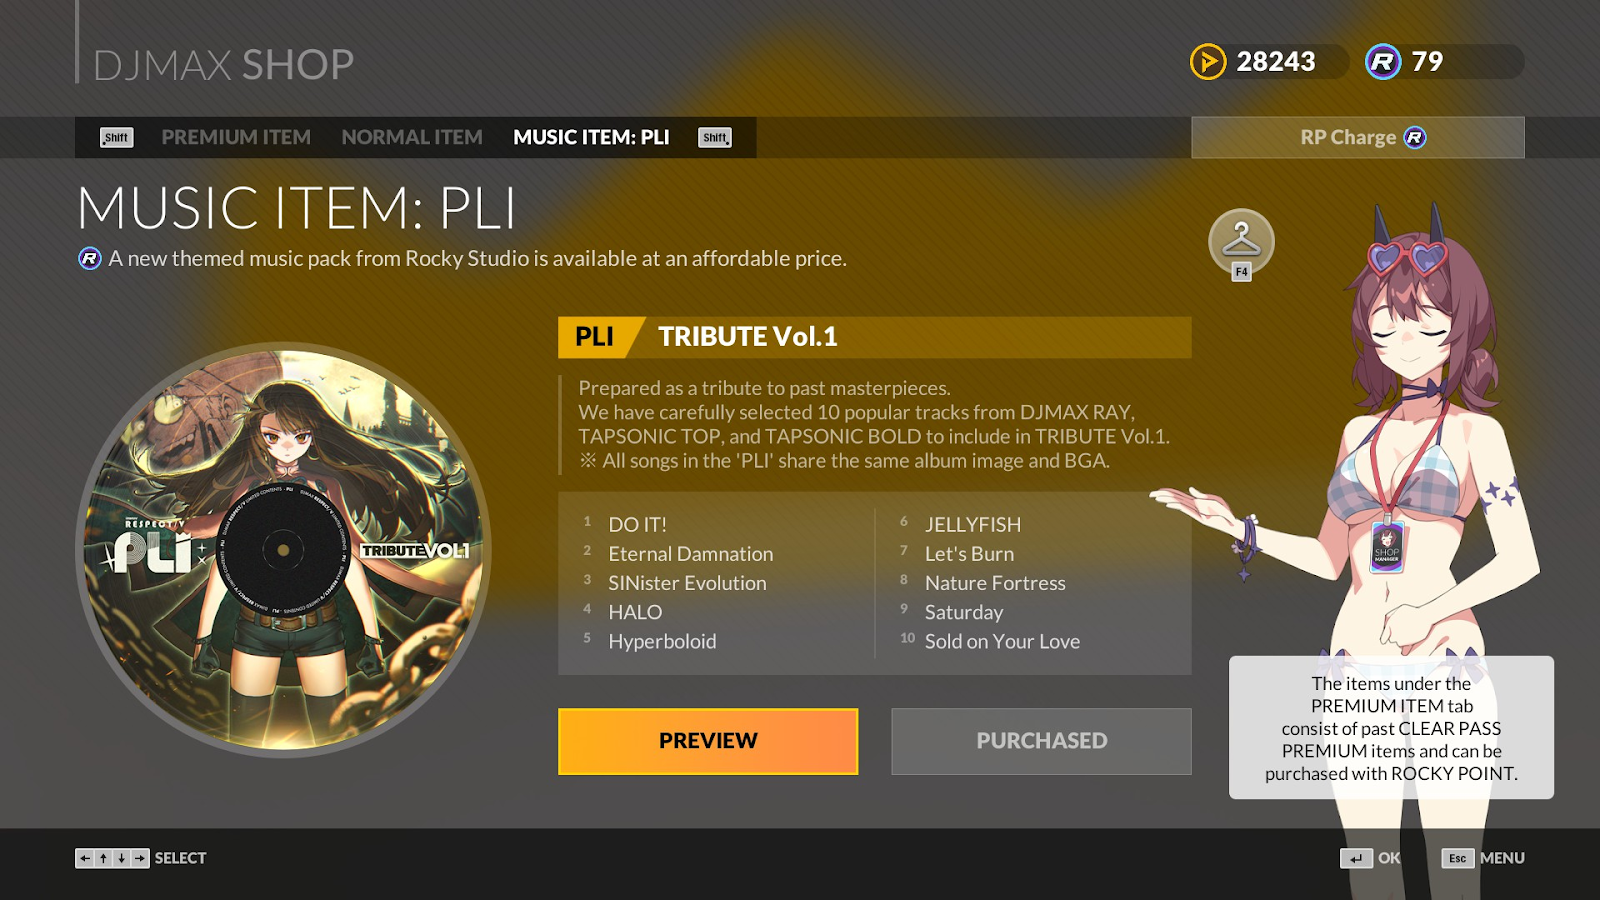Switch to the NORMAL ITEM tab

(412, 137)
